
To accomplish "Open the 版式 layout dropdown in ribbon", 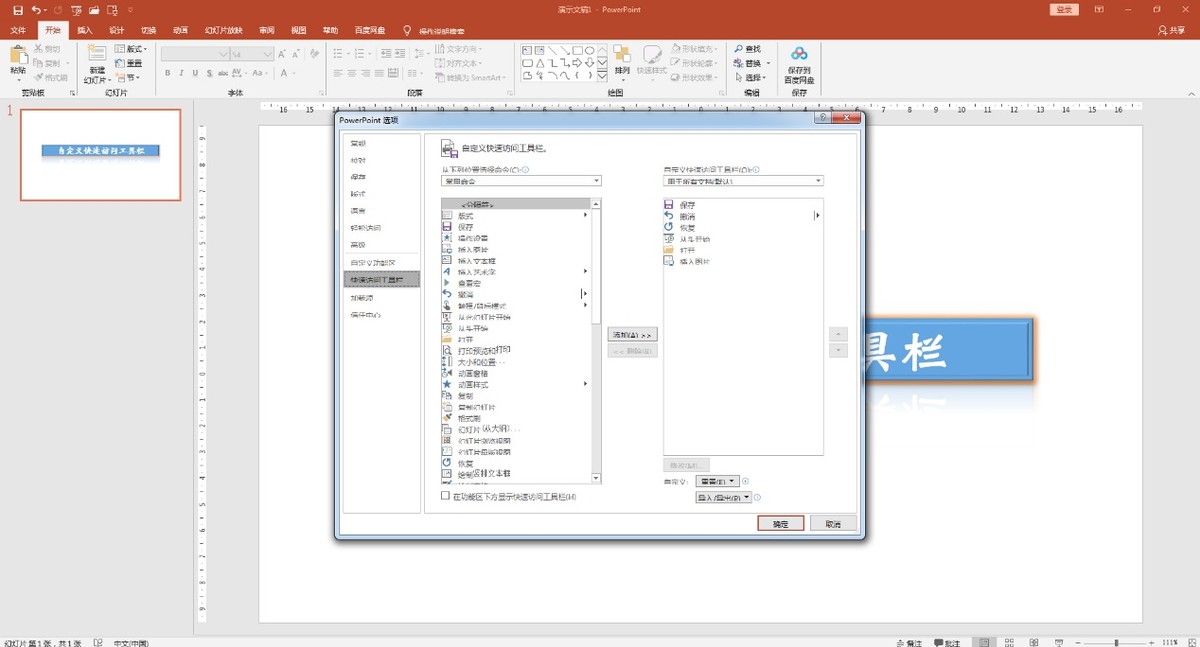I will (x=131, y=49).
